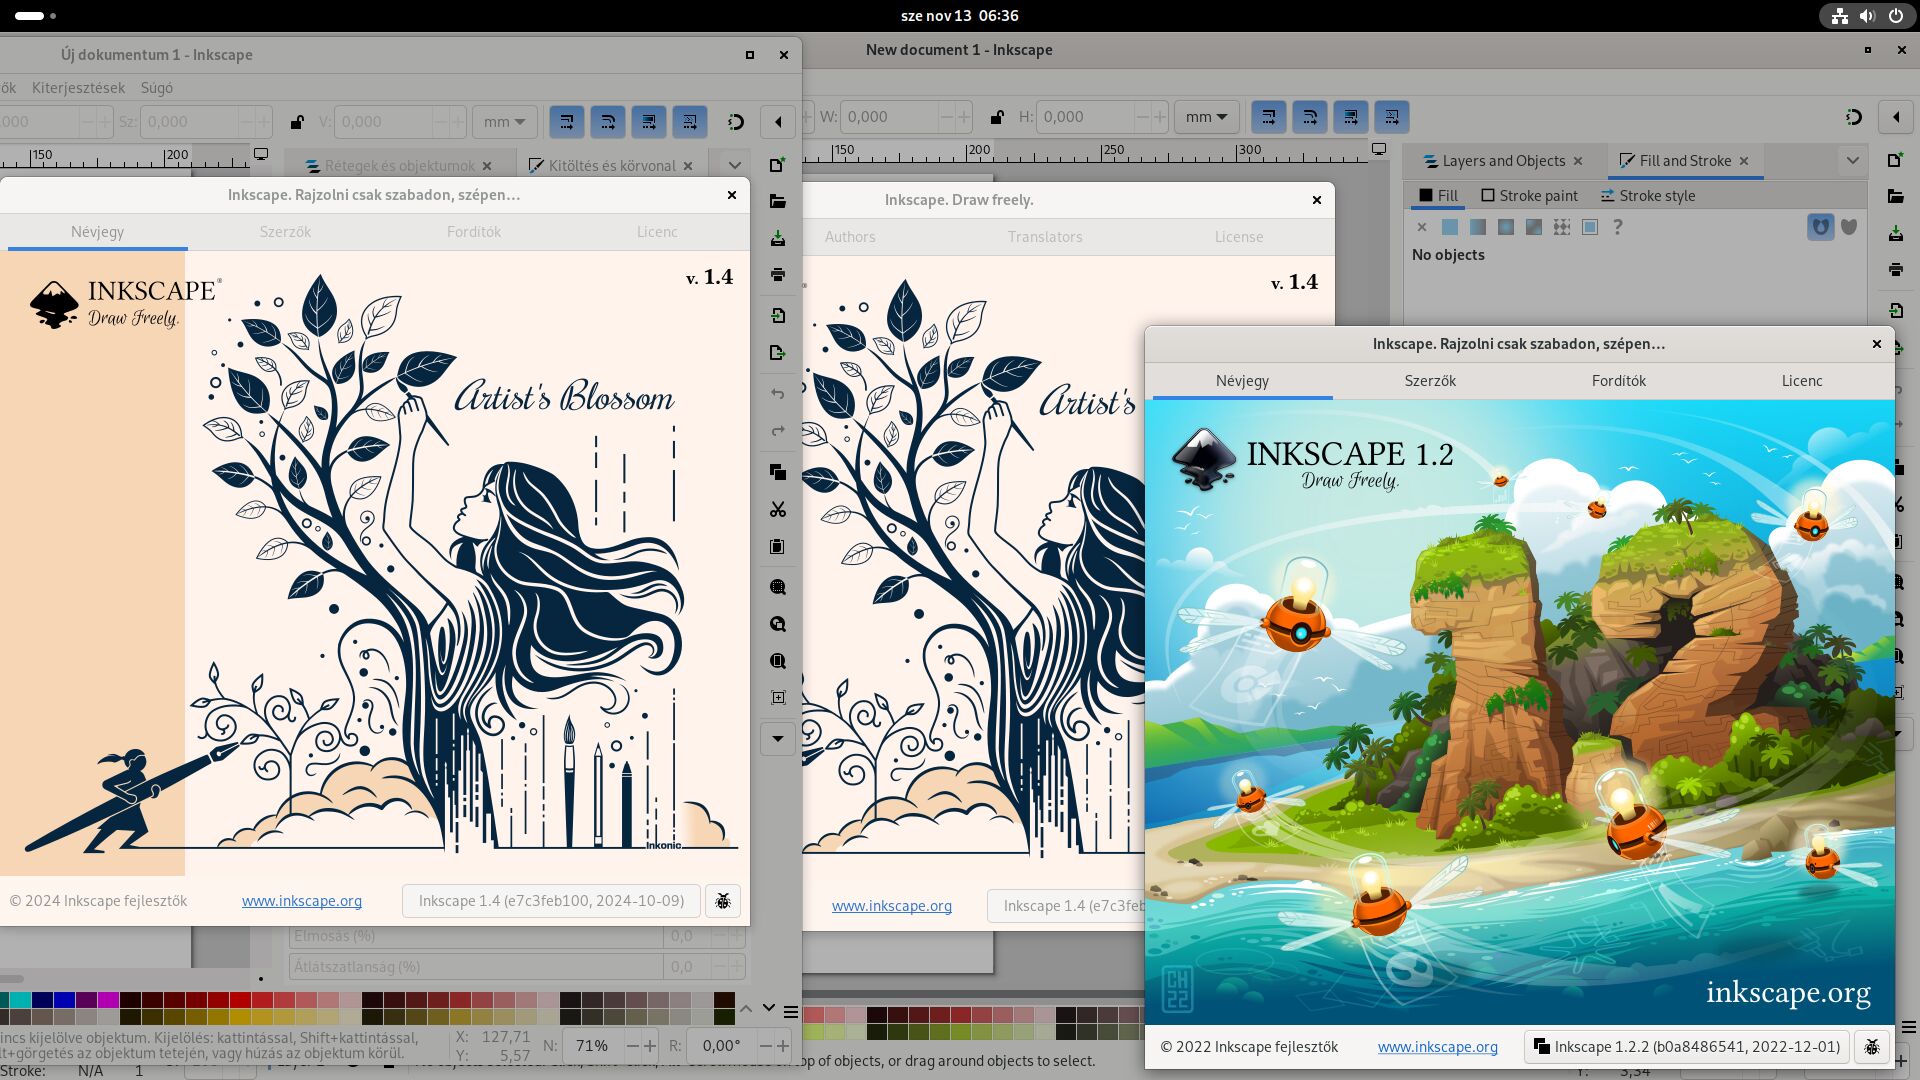The width and height of the screenshot is (1920, 1080).
Task: Click bug report icon in Inkscape 1.4 About dialog
Action: tap(723, 901)
